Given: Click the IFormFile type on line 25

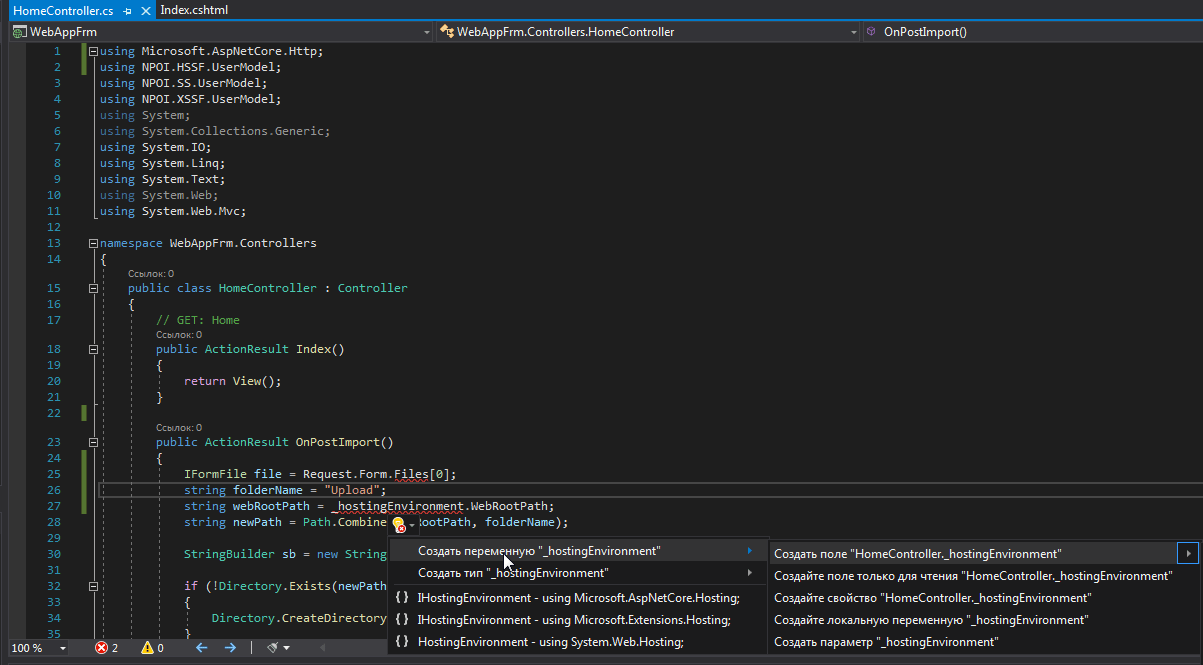Looking at the screenshot, I should pos(215,474).
